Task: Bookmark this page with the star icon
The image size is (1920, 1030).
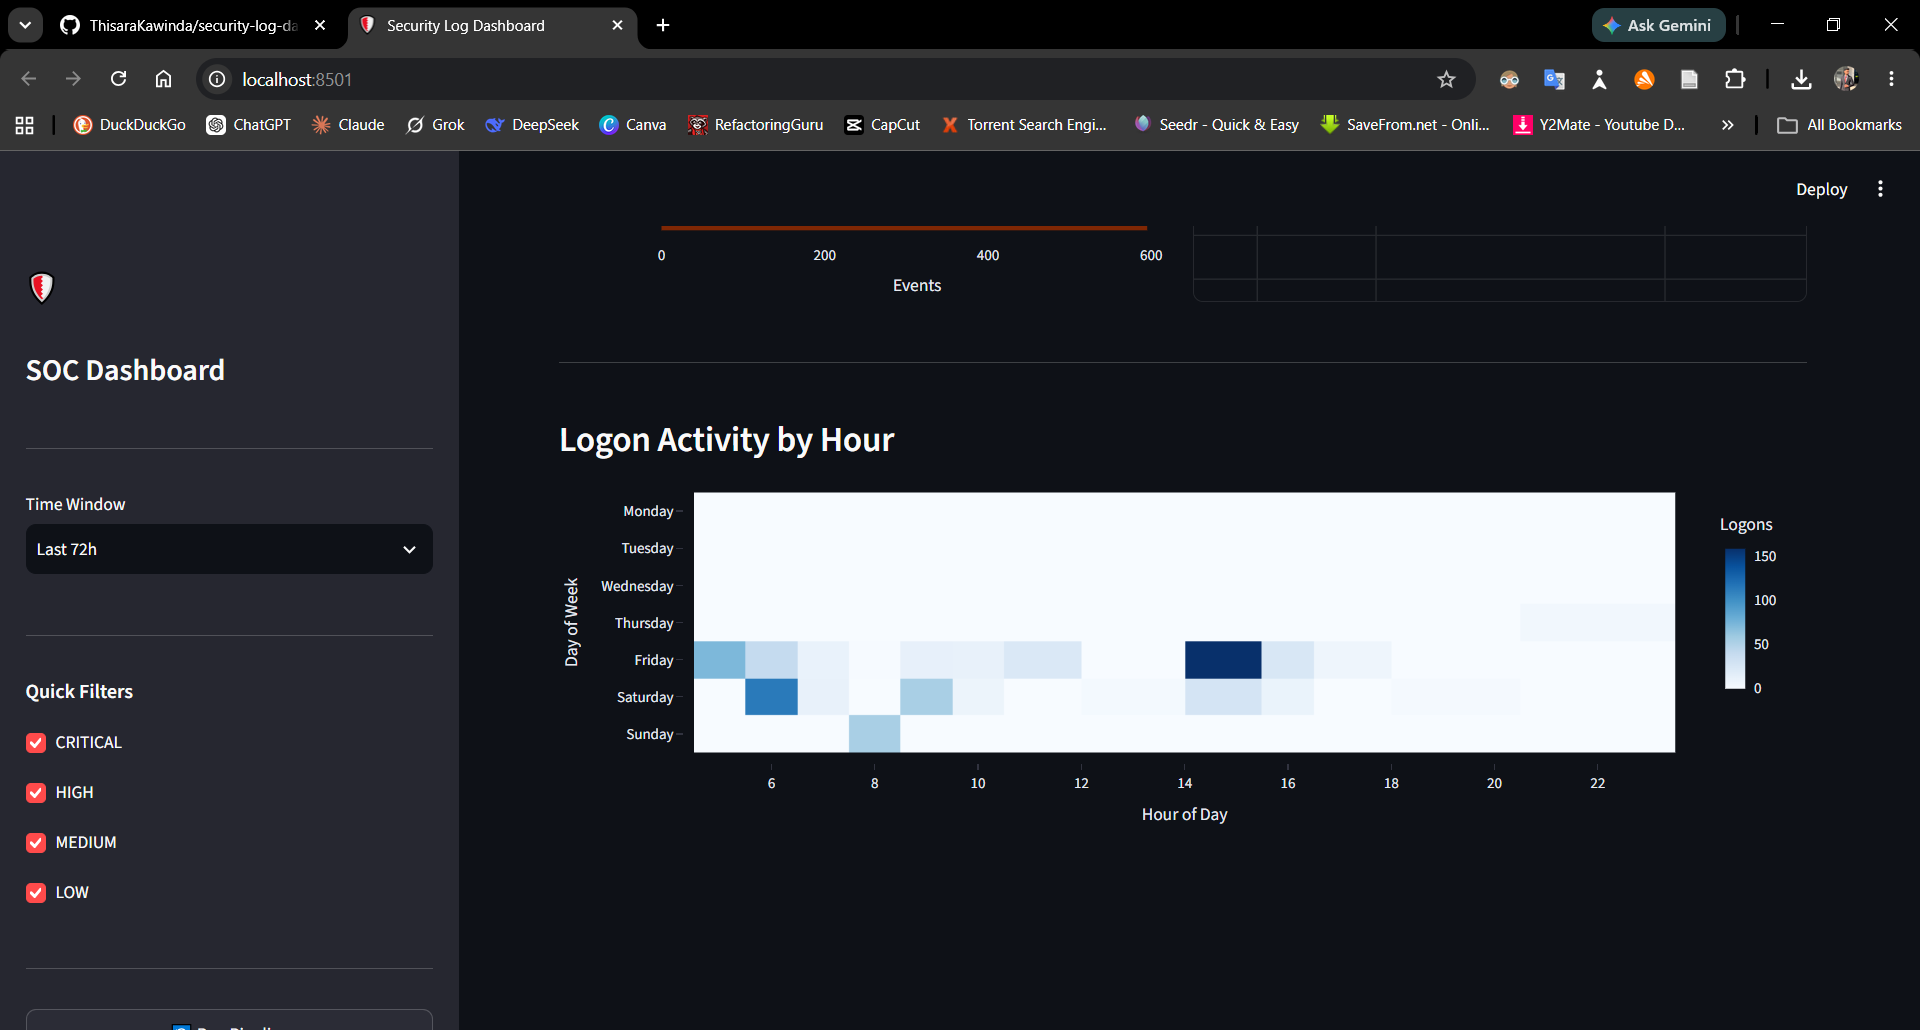Action: coord(1446,79)
